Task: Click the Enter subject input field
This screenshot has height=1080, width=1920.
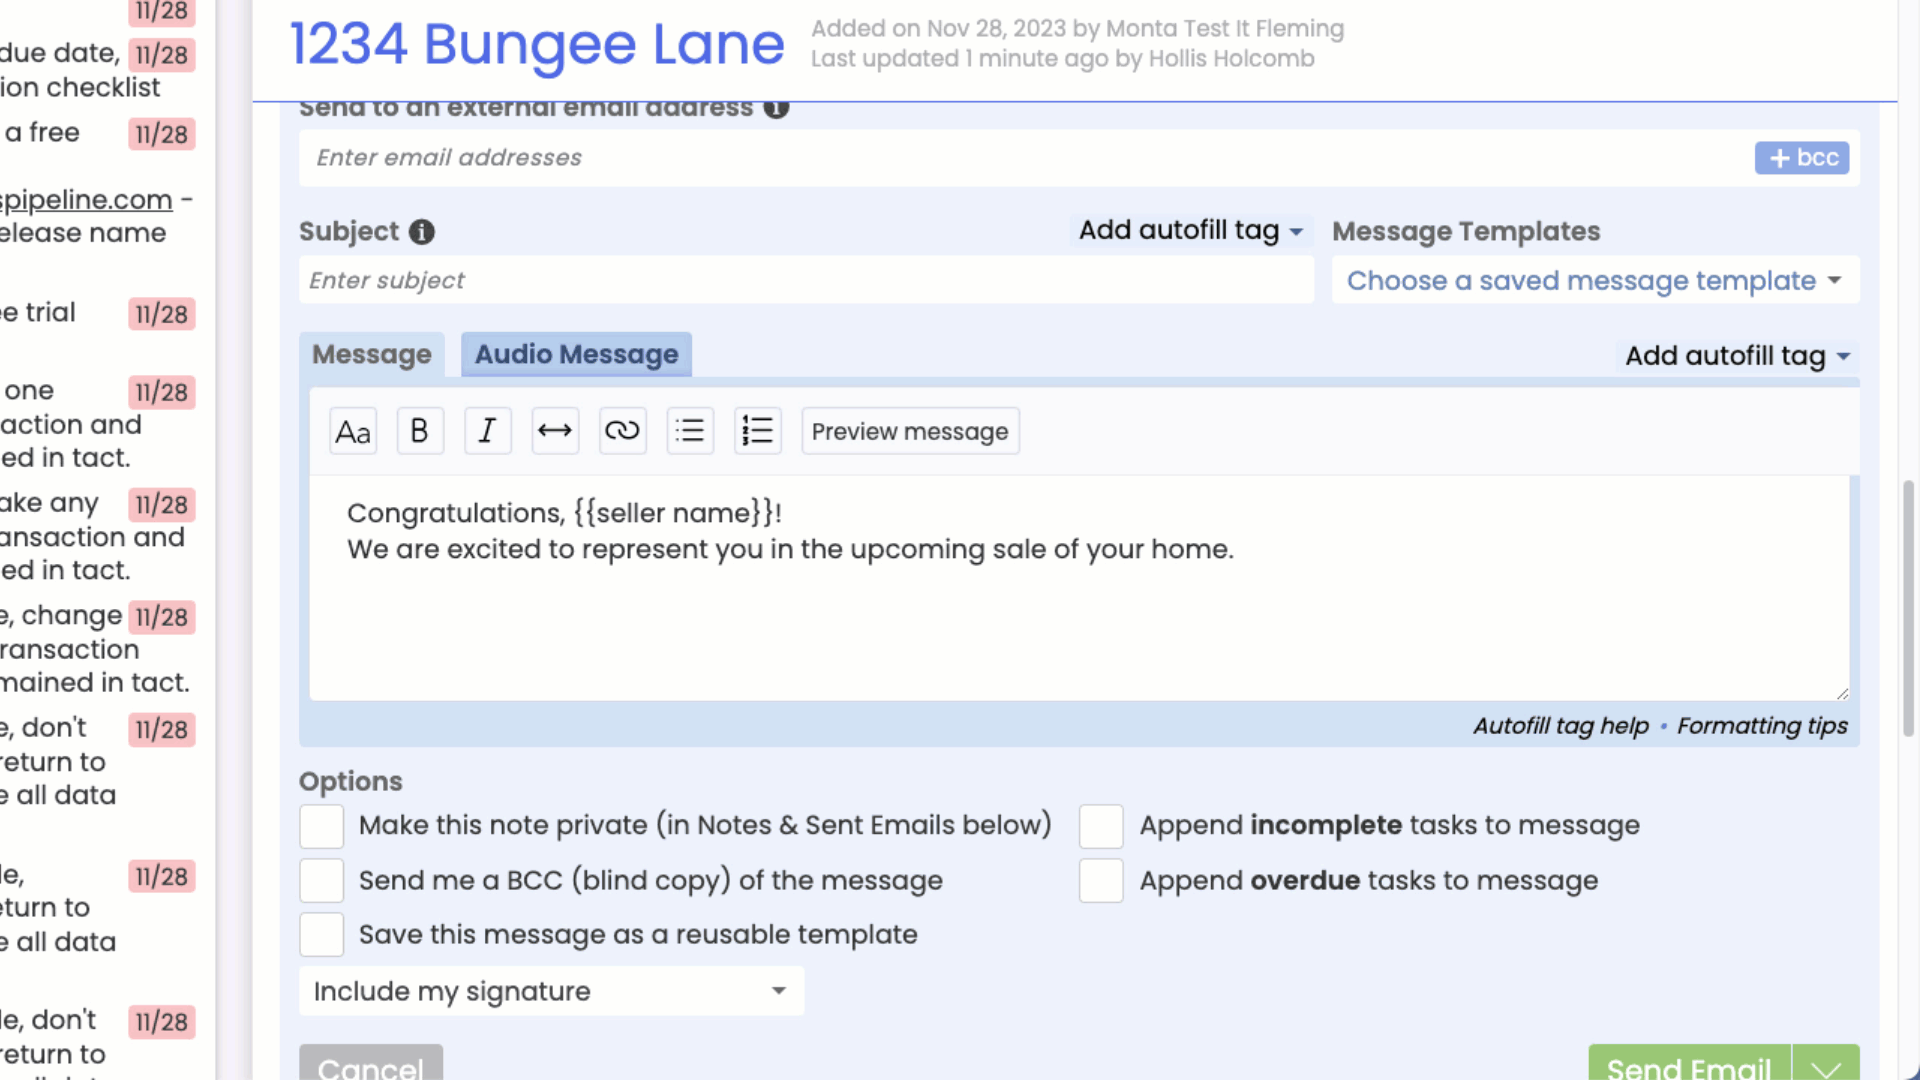Action: pos(806,281)
